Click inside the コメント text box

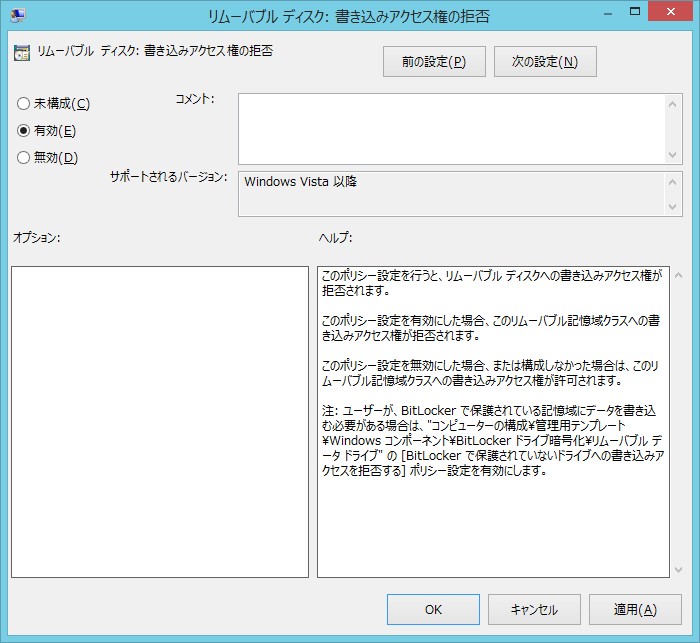pyautogui.click(x=451, y=129)
